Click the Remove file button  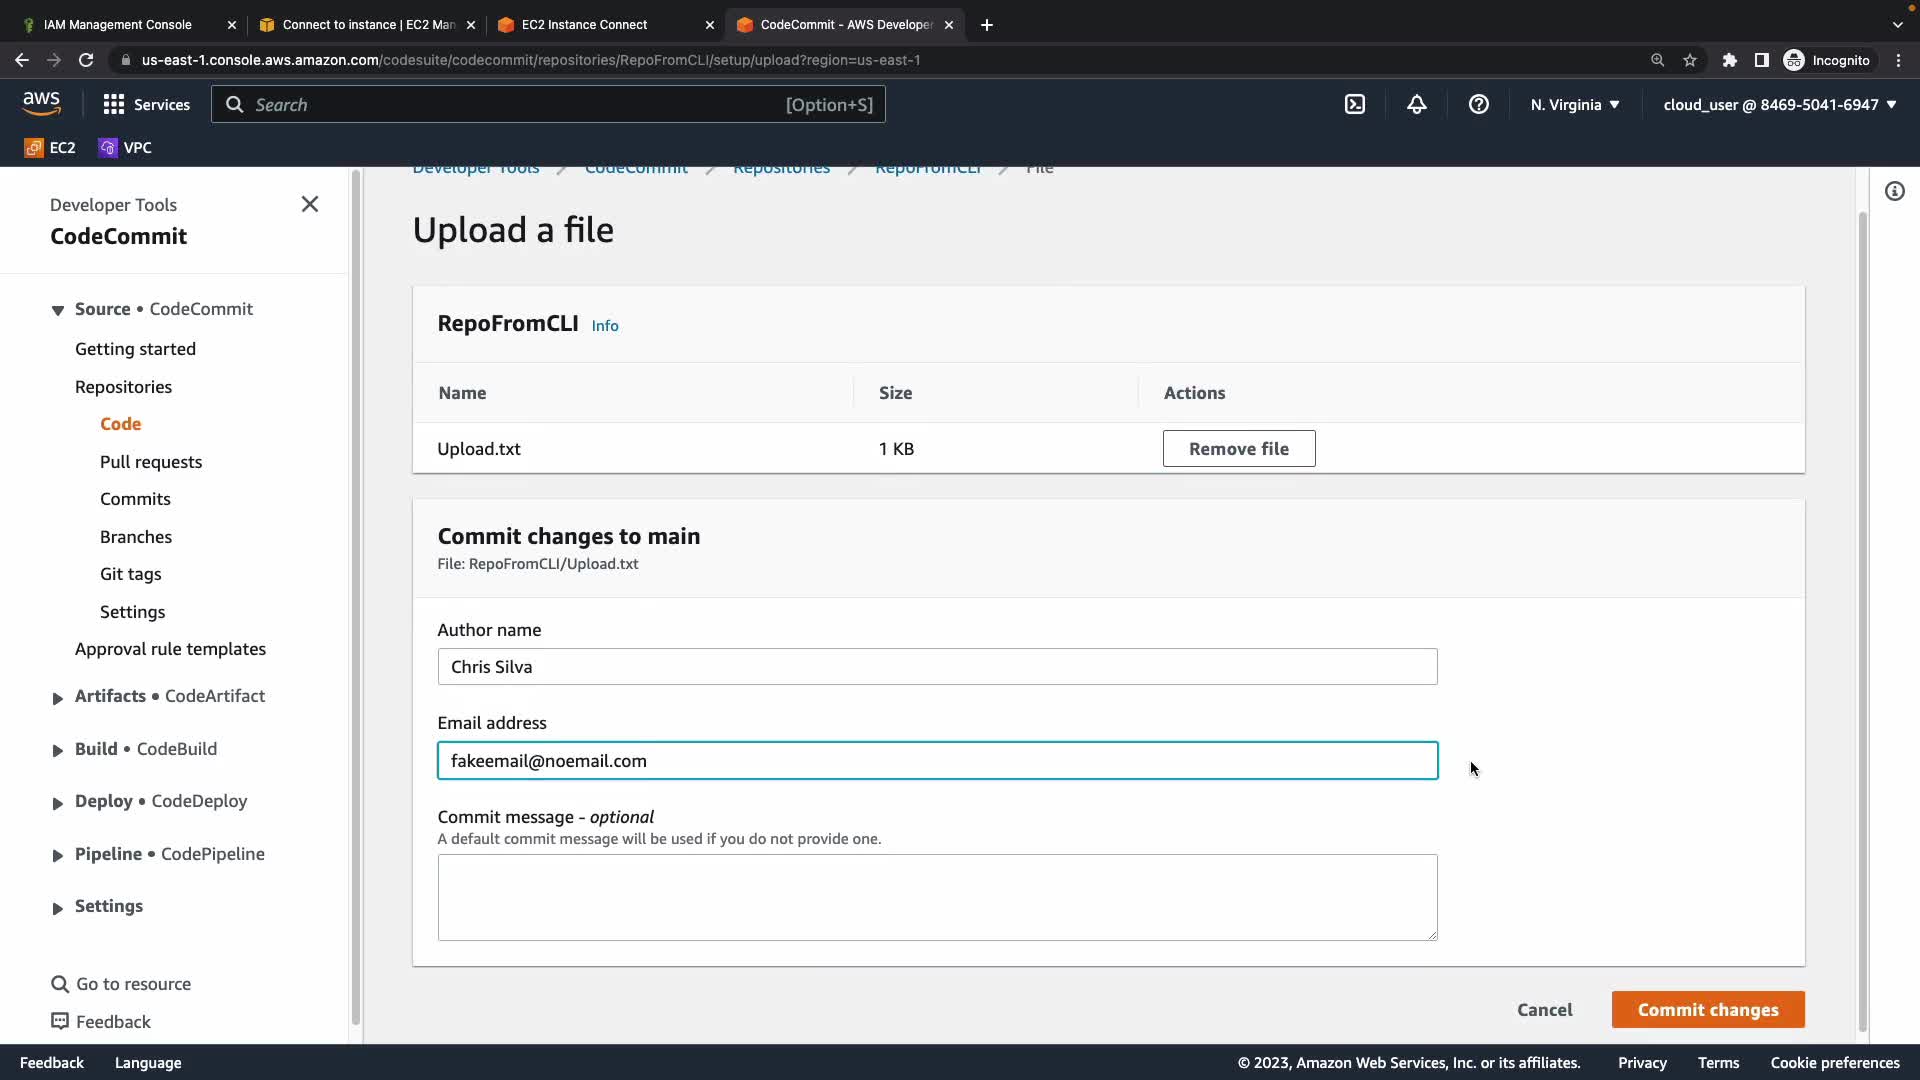click(x=1239, y=448)
